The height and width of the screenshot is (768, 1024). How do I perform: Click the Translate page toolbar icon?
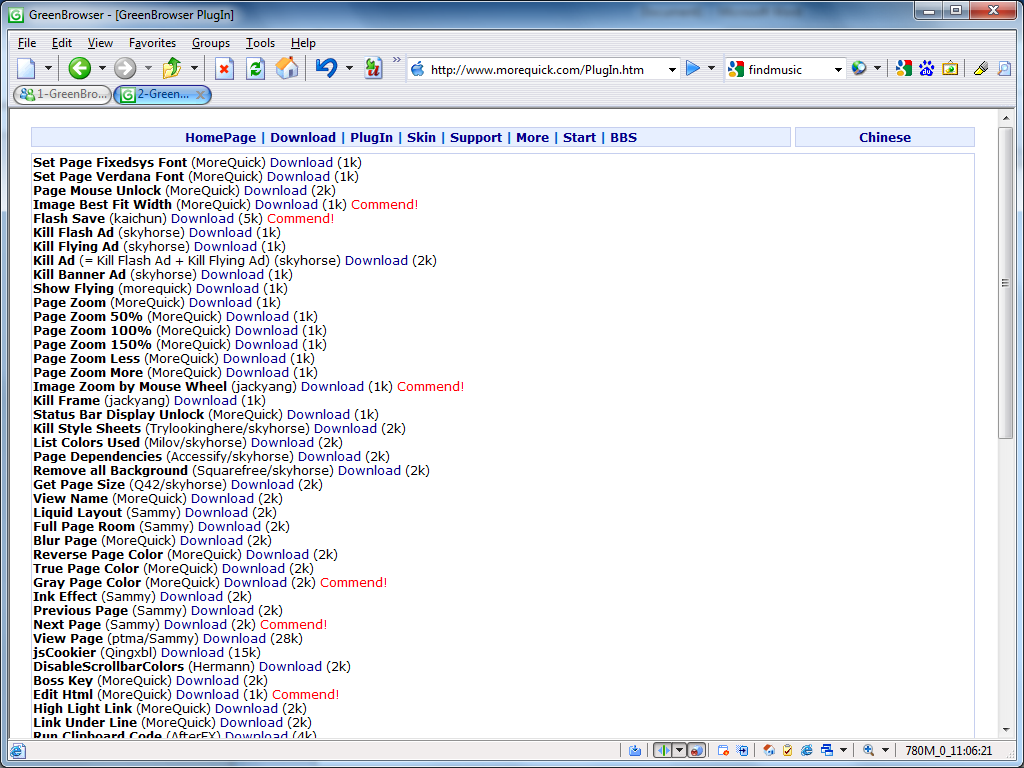pos(373,68)
